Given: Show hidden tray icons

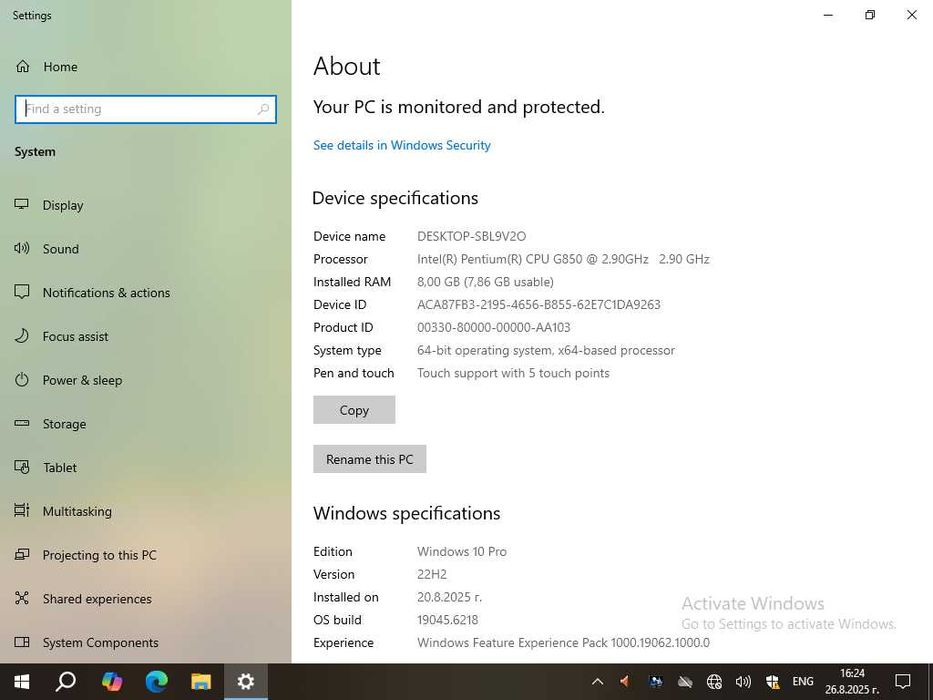Looking at the screenshot, I should tap(597, 682).
